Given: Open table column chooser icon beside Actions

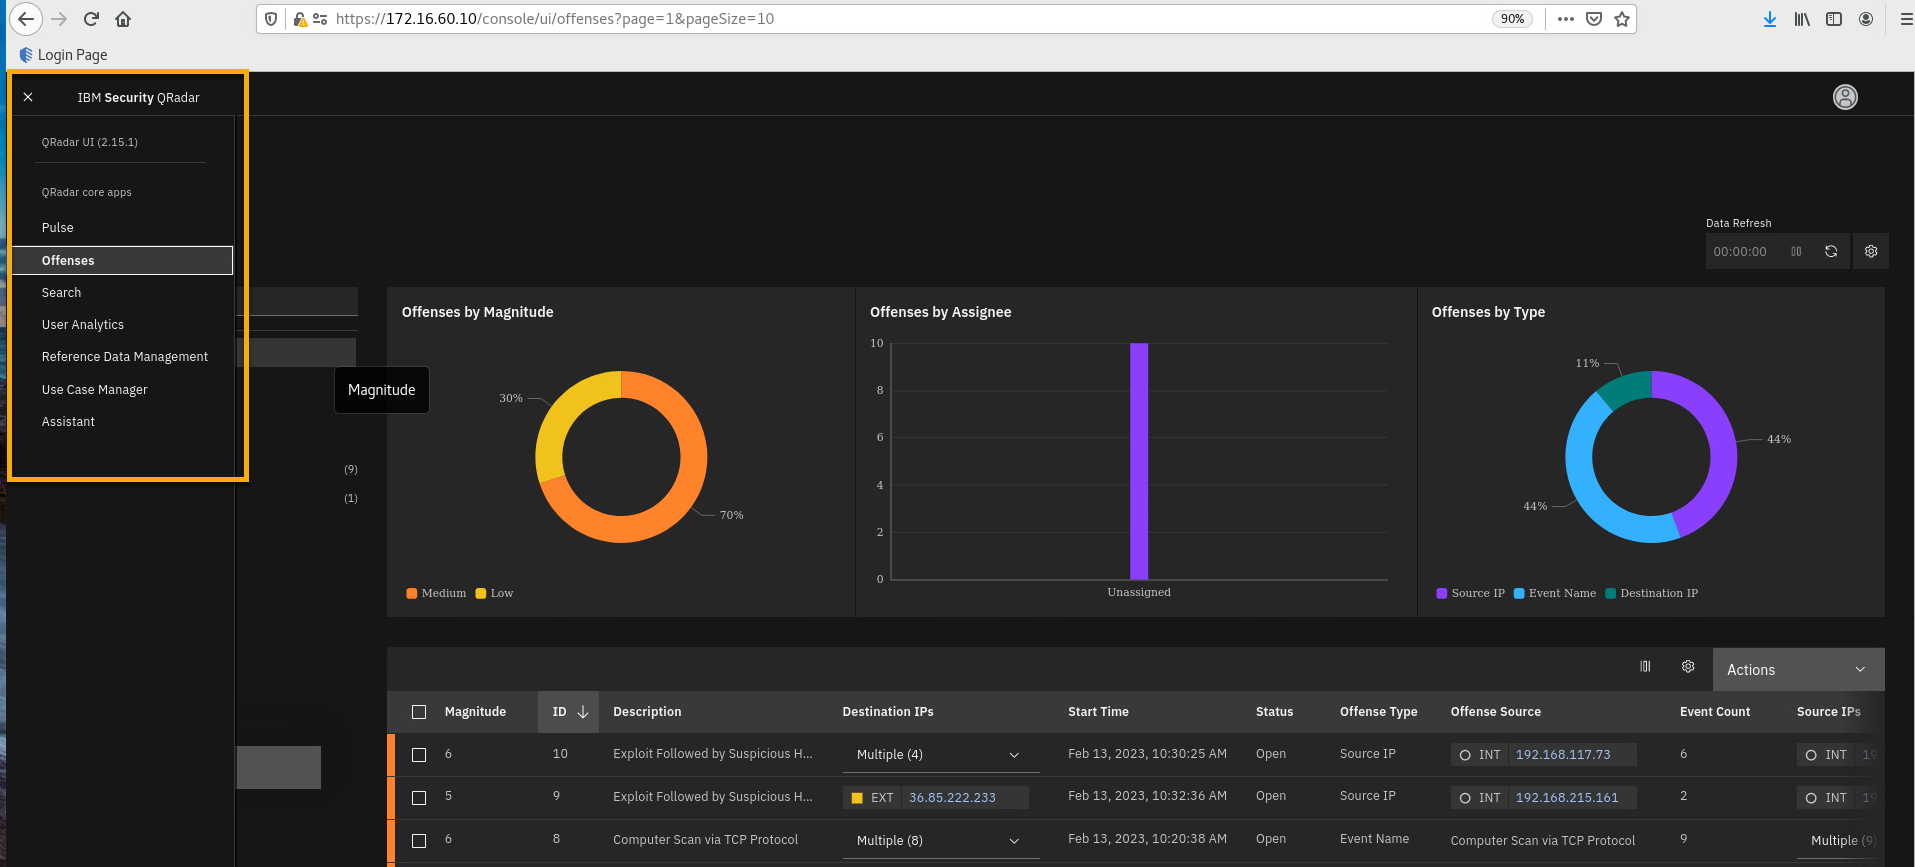Looking at the screenshot, I should click(x=1645, y=667).
